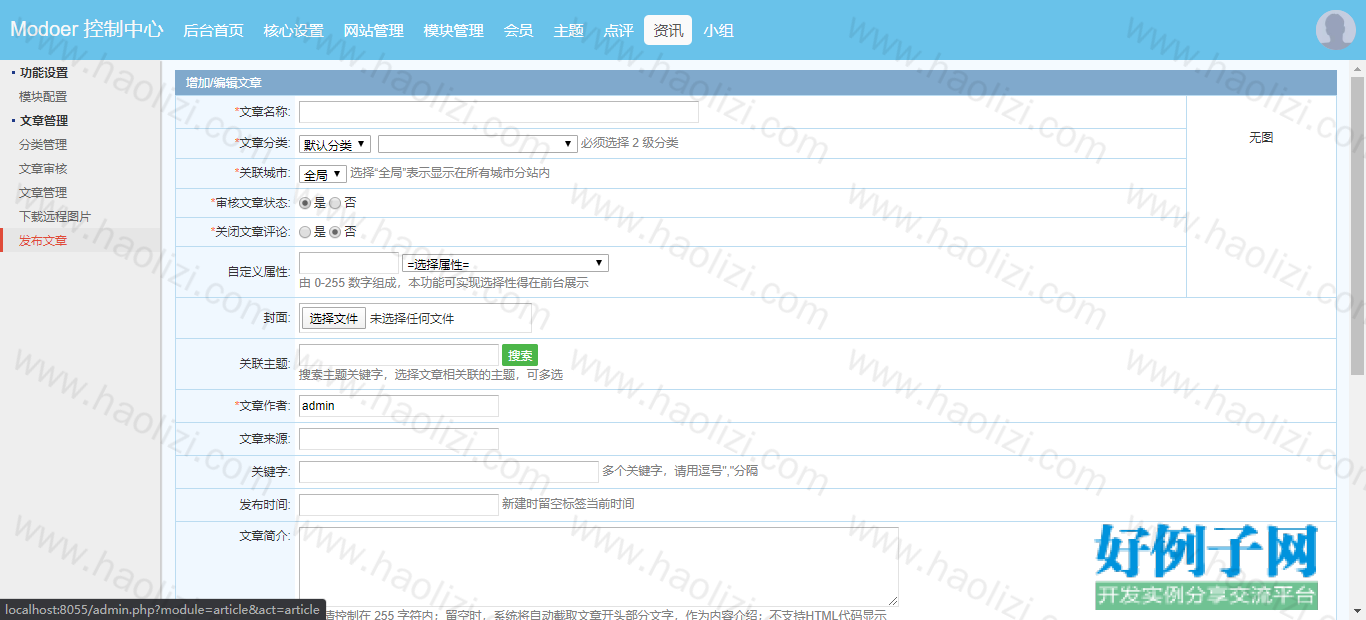Open the 主题 menu
The width and height of the screenshot is (1366, 620).
tap(568, 30)
